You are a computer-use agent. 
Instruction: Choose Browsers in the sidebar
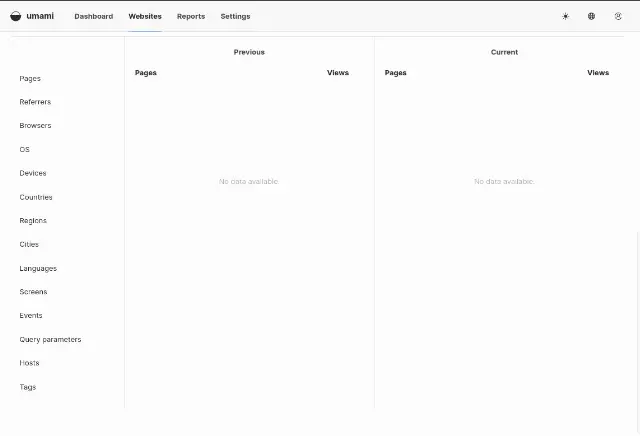(x=35, y=125)
